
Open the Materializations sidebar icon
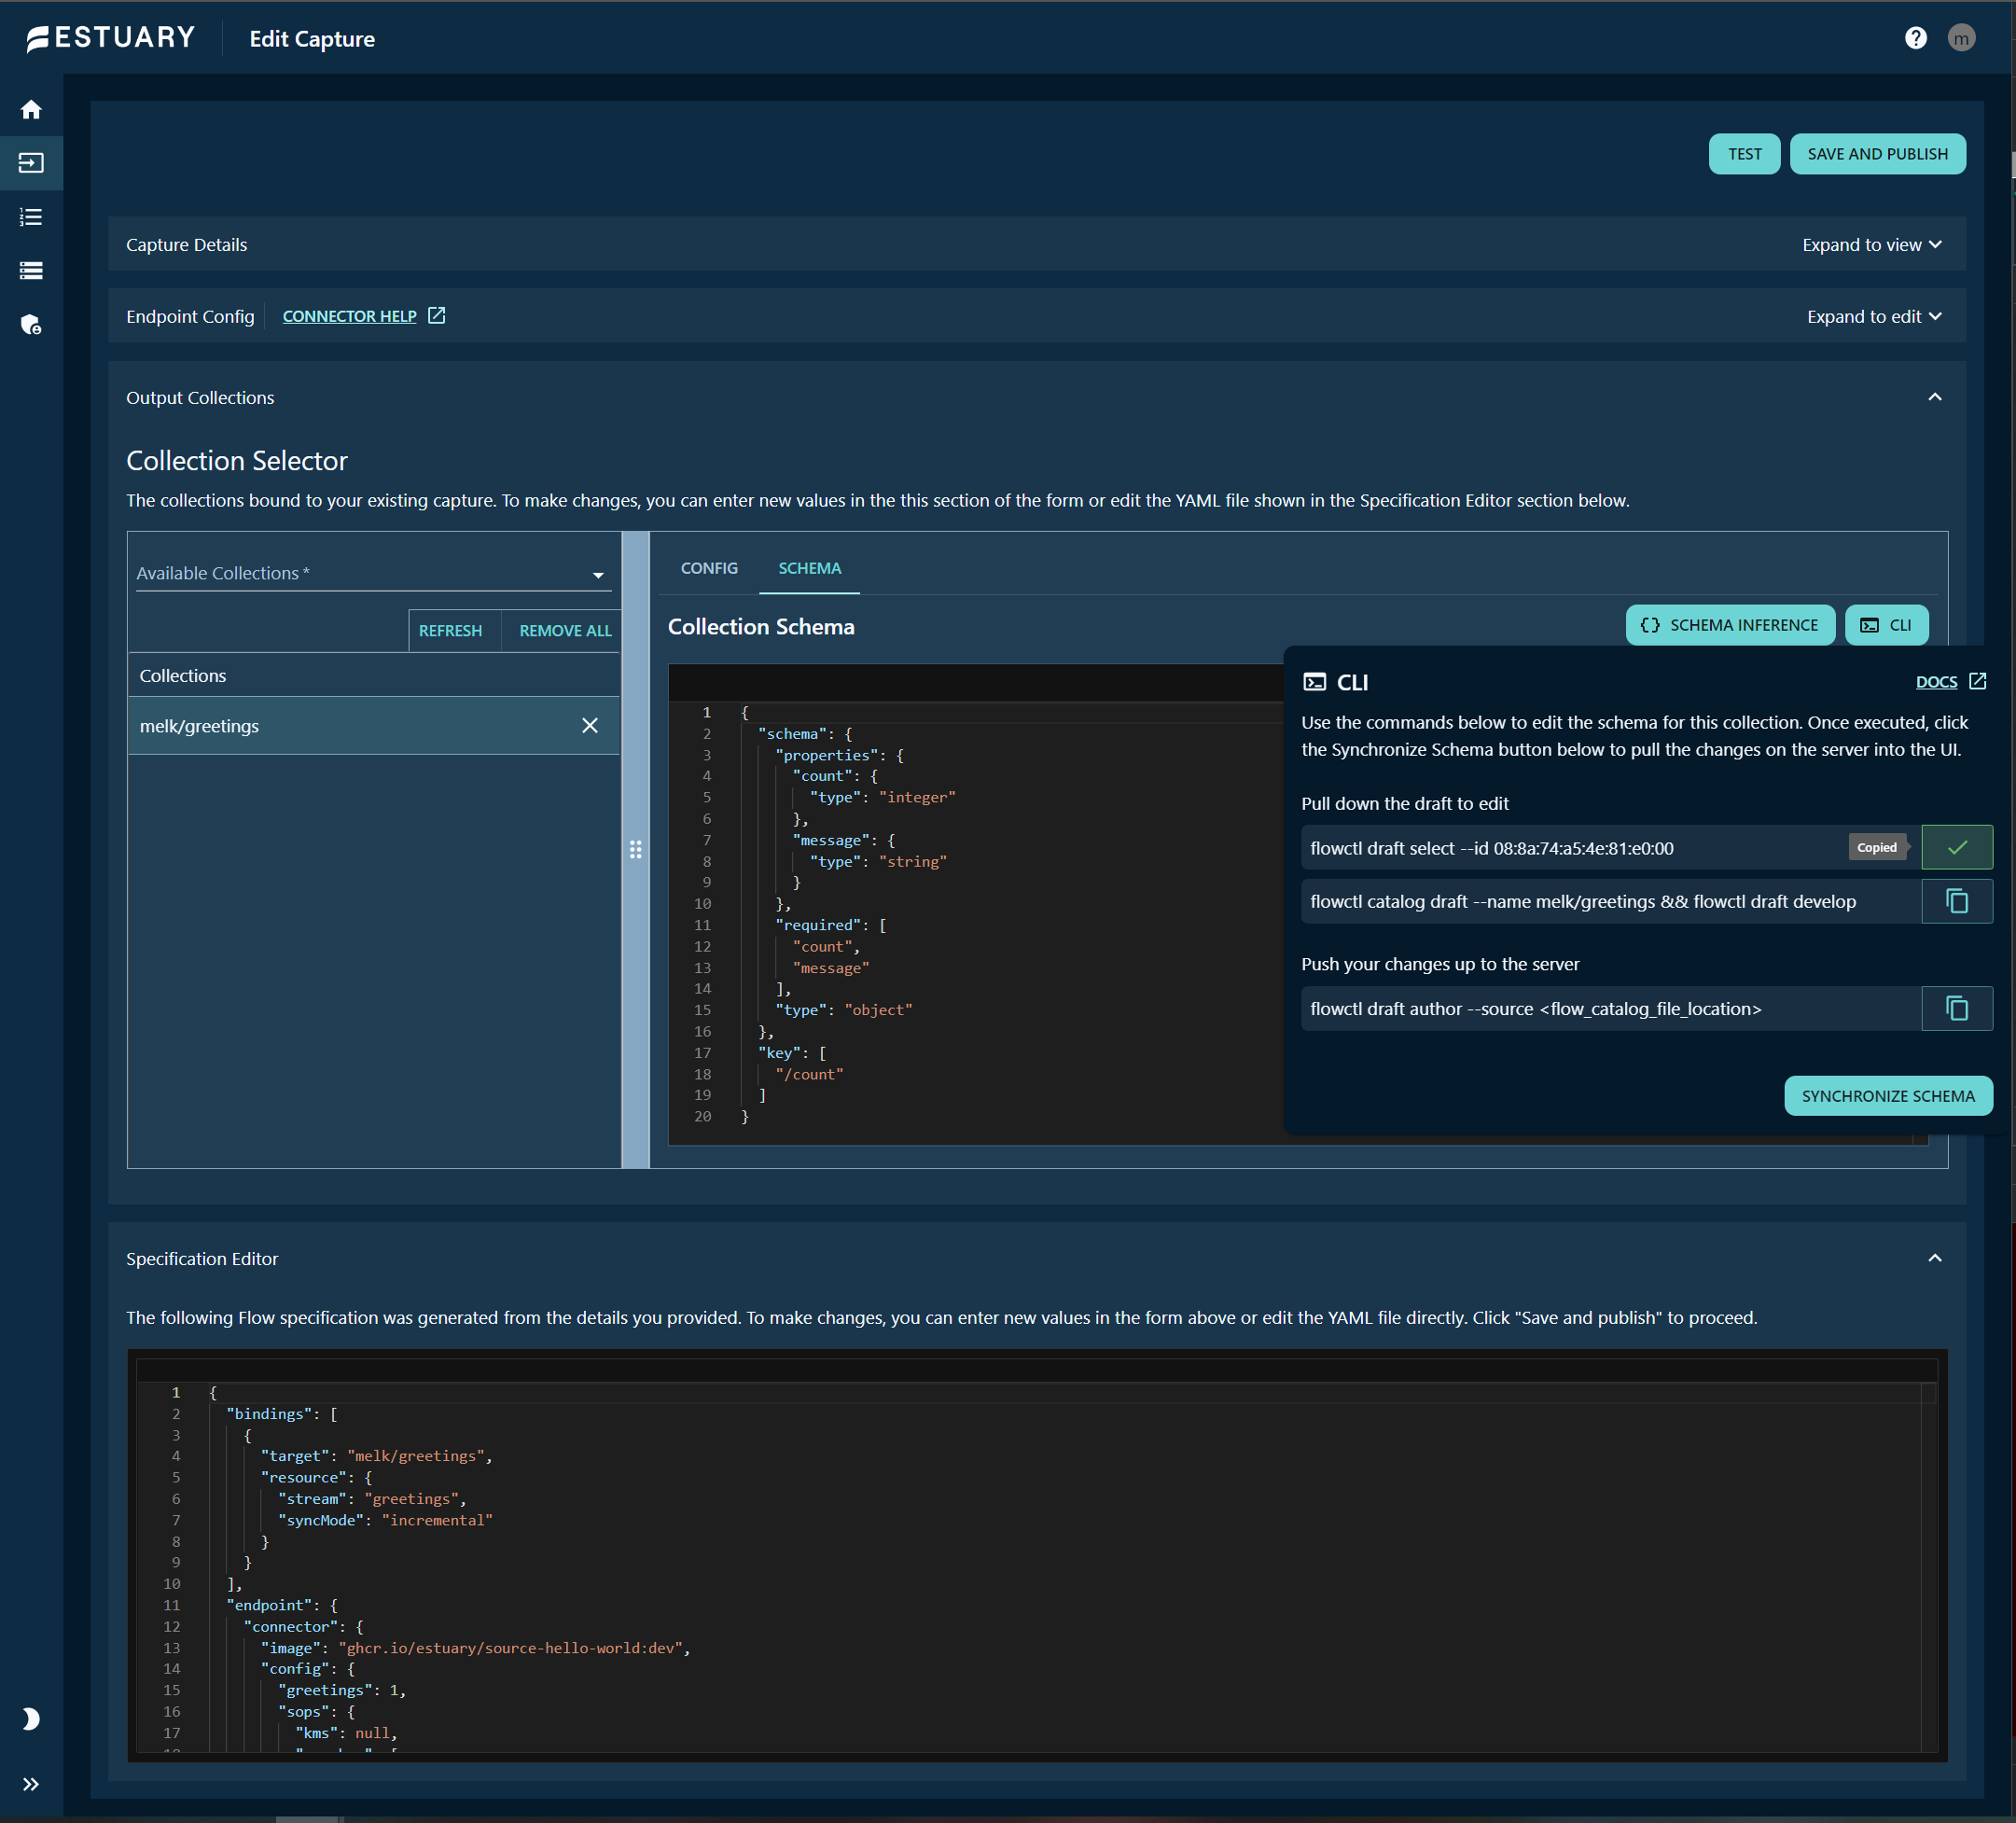point(31,271)
